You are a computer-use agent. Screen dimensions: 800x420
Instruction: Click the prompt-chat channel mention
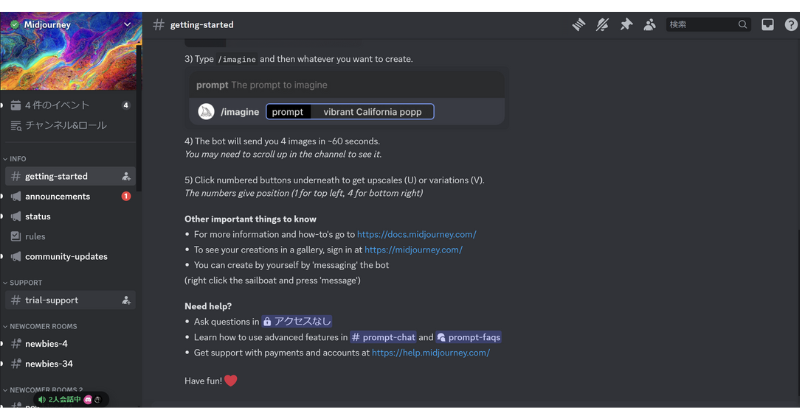383,337
